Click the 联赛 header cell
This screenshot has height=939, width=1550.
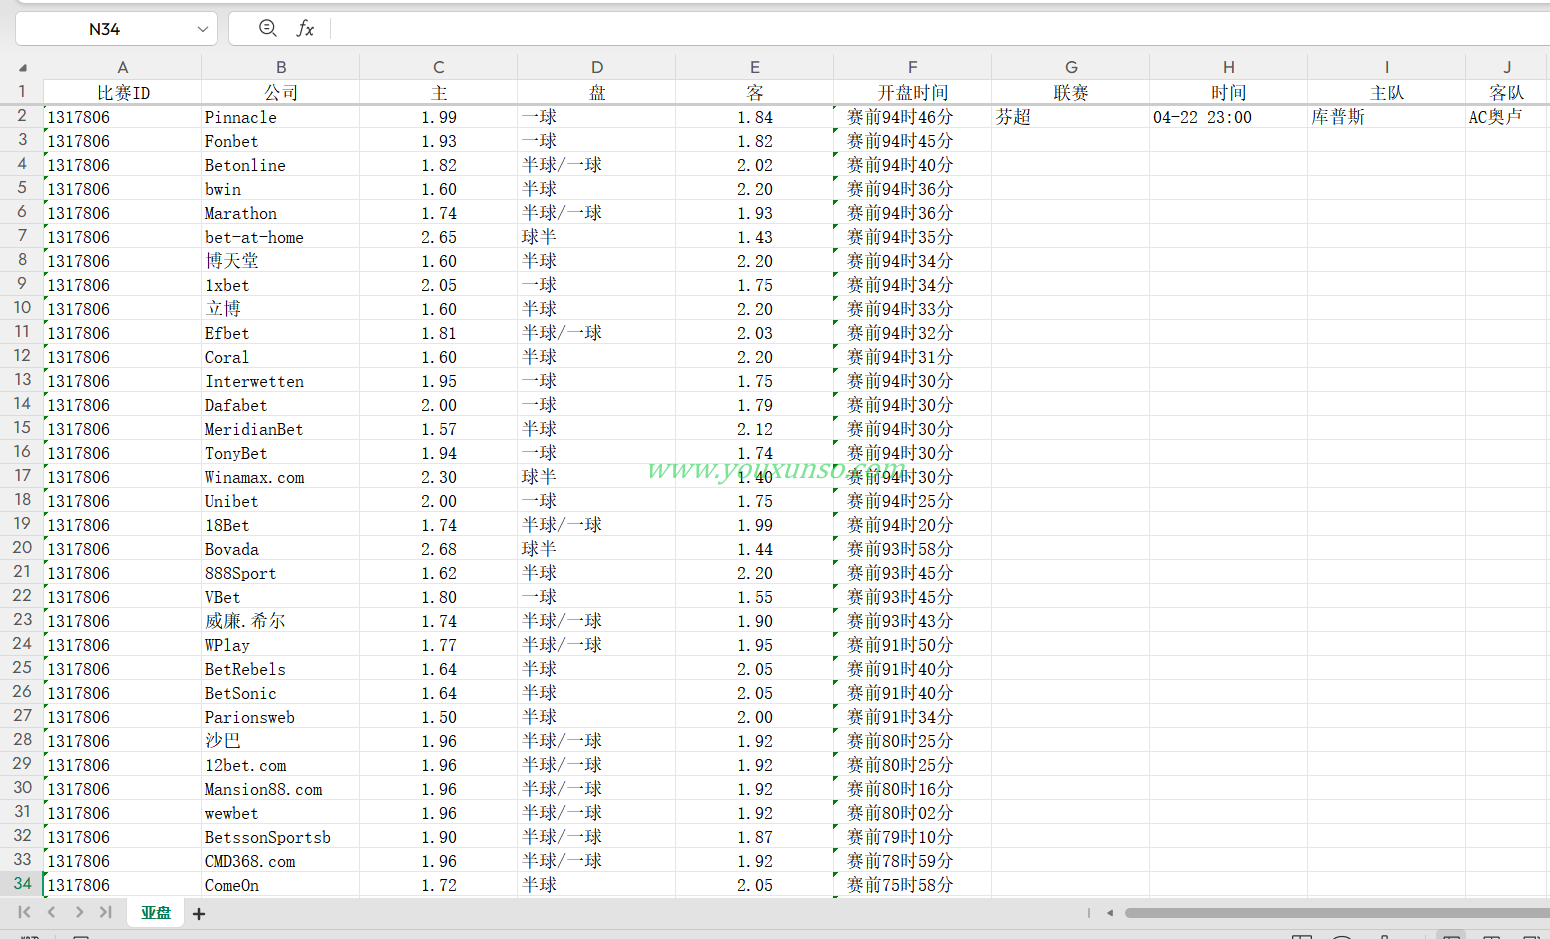(x=1071, y=92)
